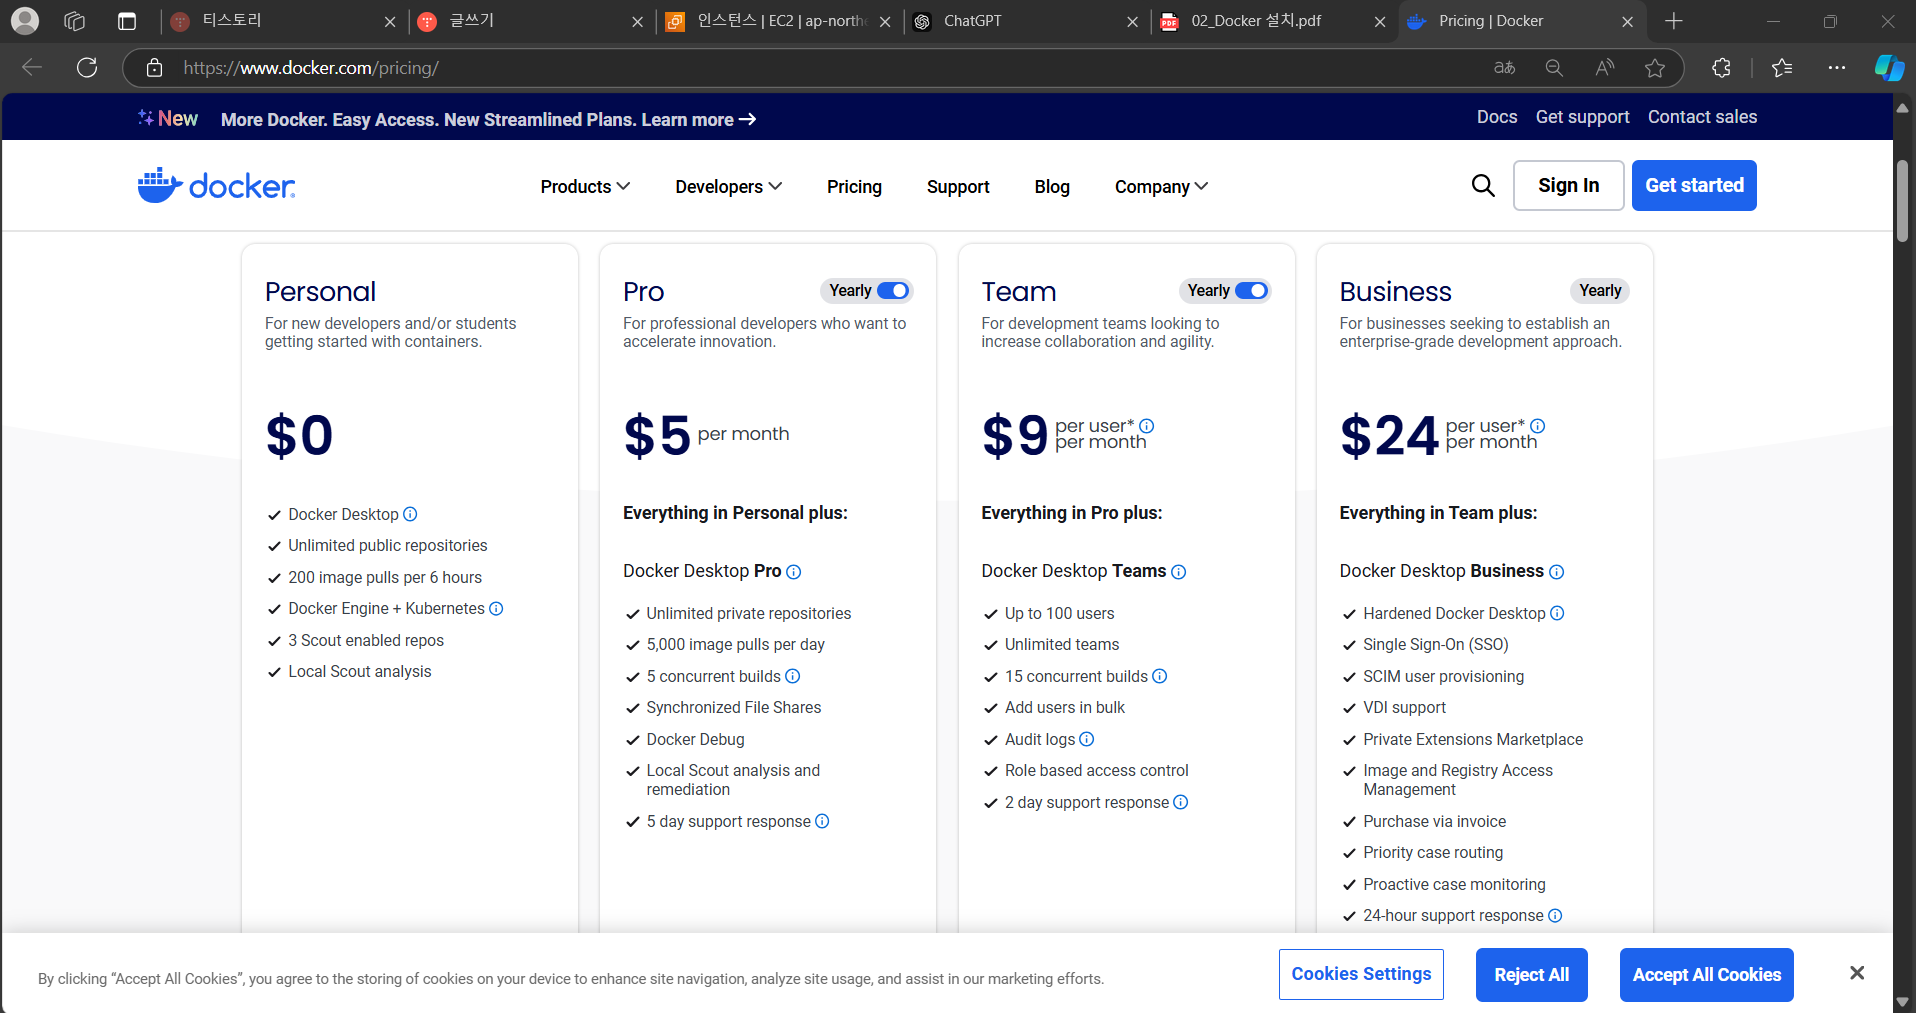Expand the Developers dropdown menu
This screenshot has height=1013, width=1916.
[x=728, y=187]
